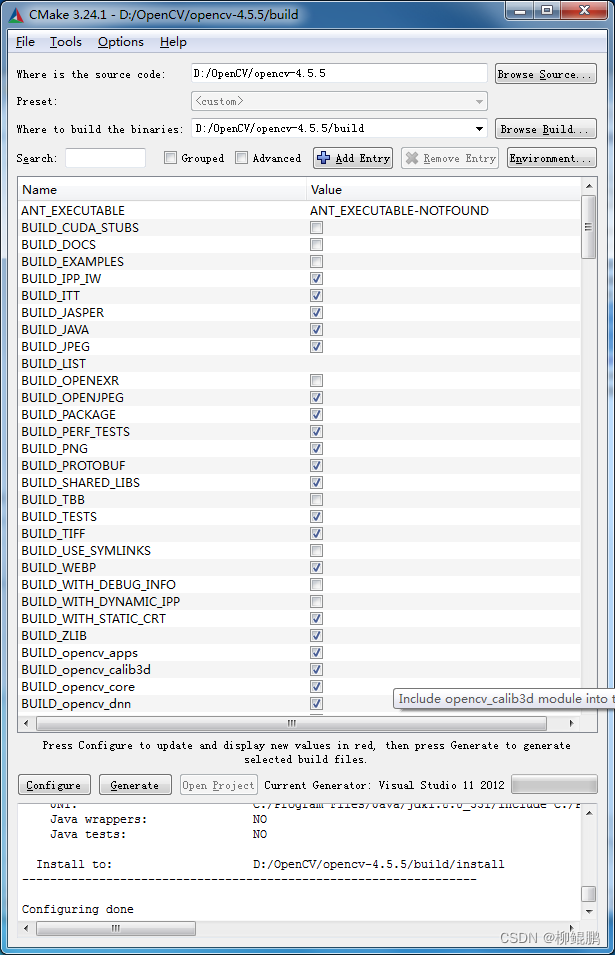This screenshot has height=955, width=615.
Task: Uncheck BUILD_ZLIB option
Action: 317,636
